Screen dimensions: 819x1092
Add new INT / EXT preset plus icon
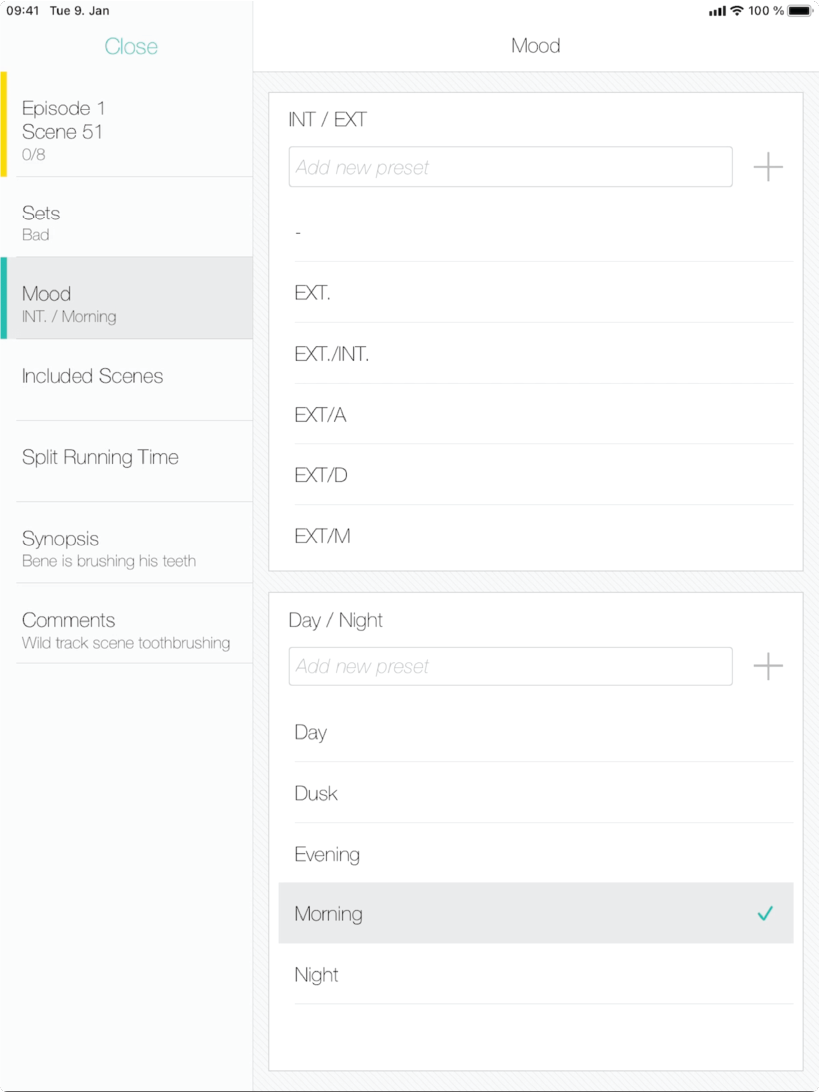768,167
